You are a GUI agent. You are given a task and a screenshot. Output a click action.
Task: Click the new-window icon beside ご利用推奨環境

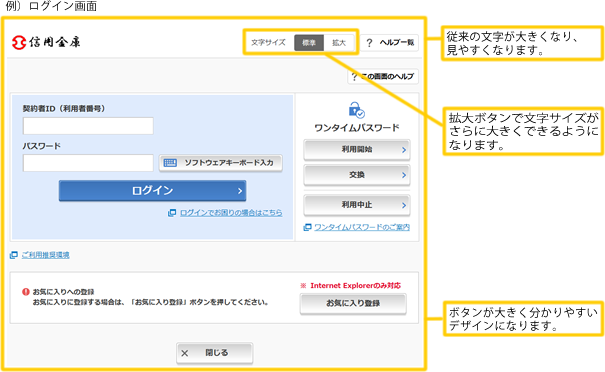[x=14, y=255]
